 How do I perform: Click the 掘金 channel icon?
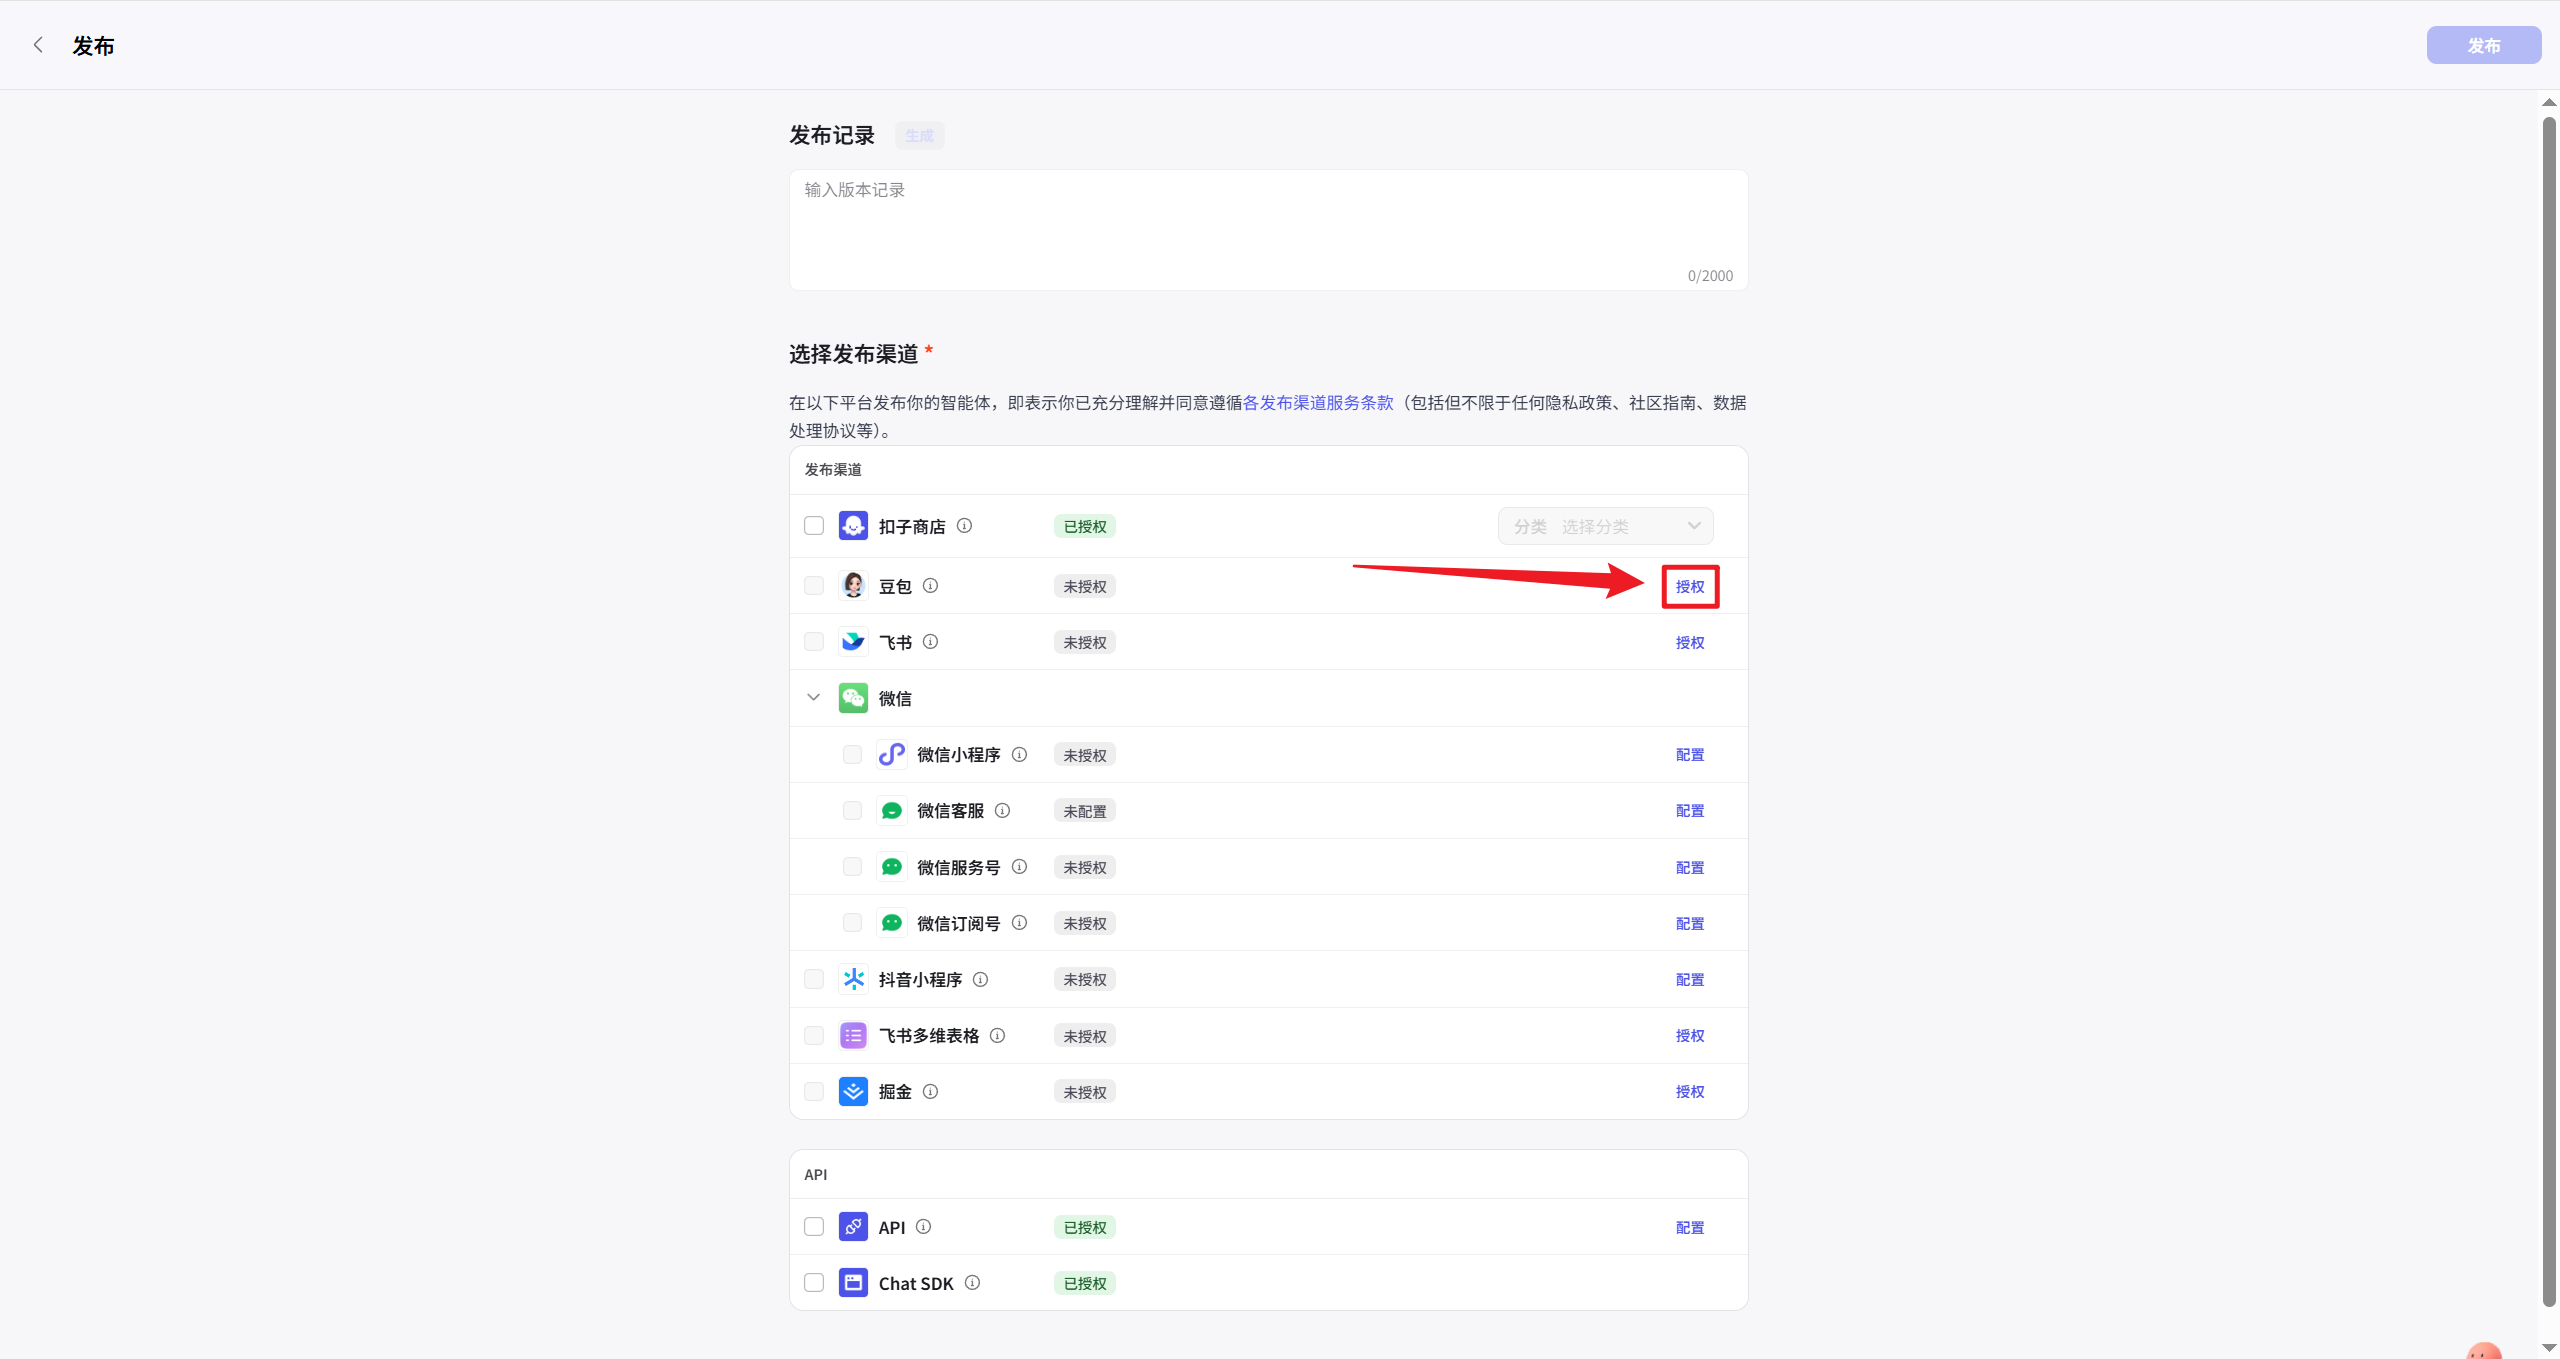click(x=853, y=1091)
